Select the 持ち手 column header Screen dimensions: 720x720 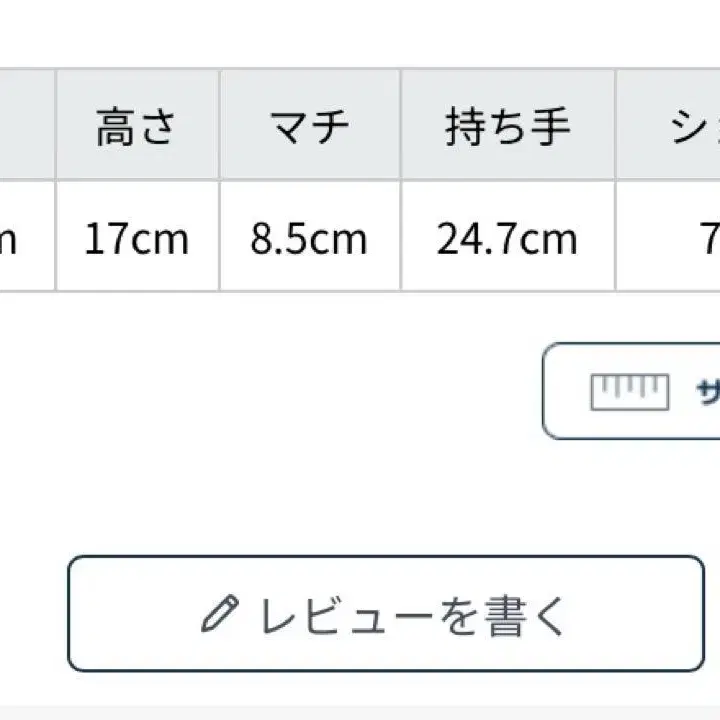(x=507, y=126)
